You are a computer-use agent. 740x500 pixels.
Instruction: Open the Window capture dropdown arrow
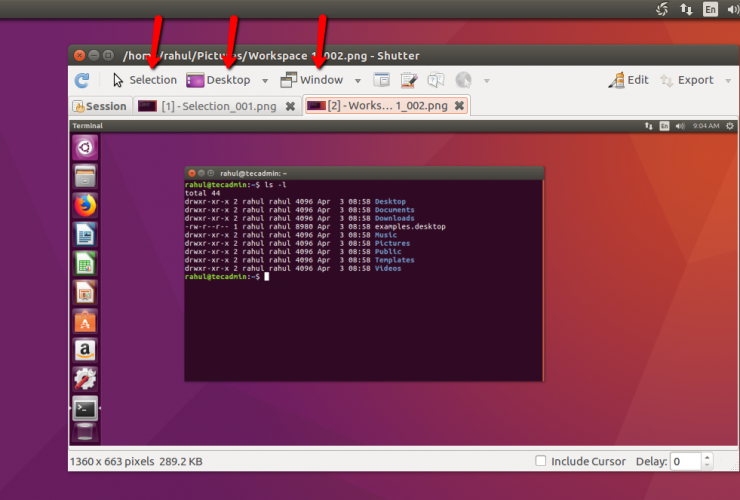(357, 80)
